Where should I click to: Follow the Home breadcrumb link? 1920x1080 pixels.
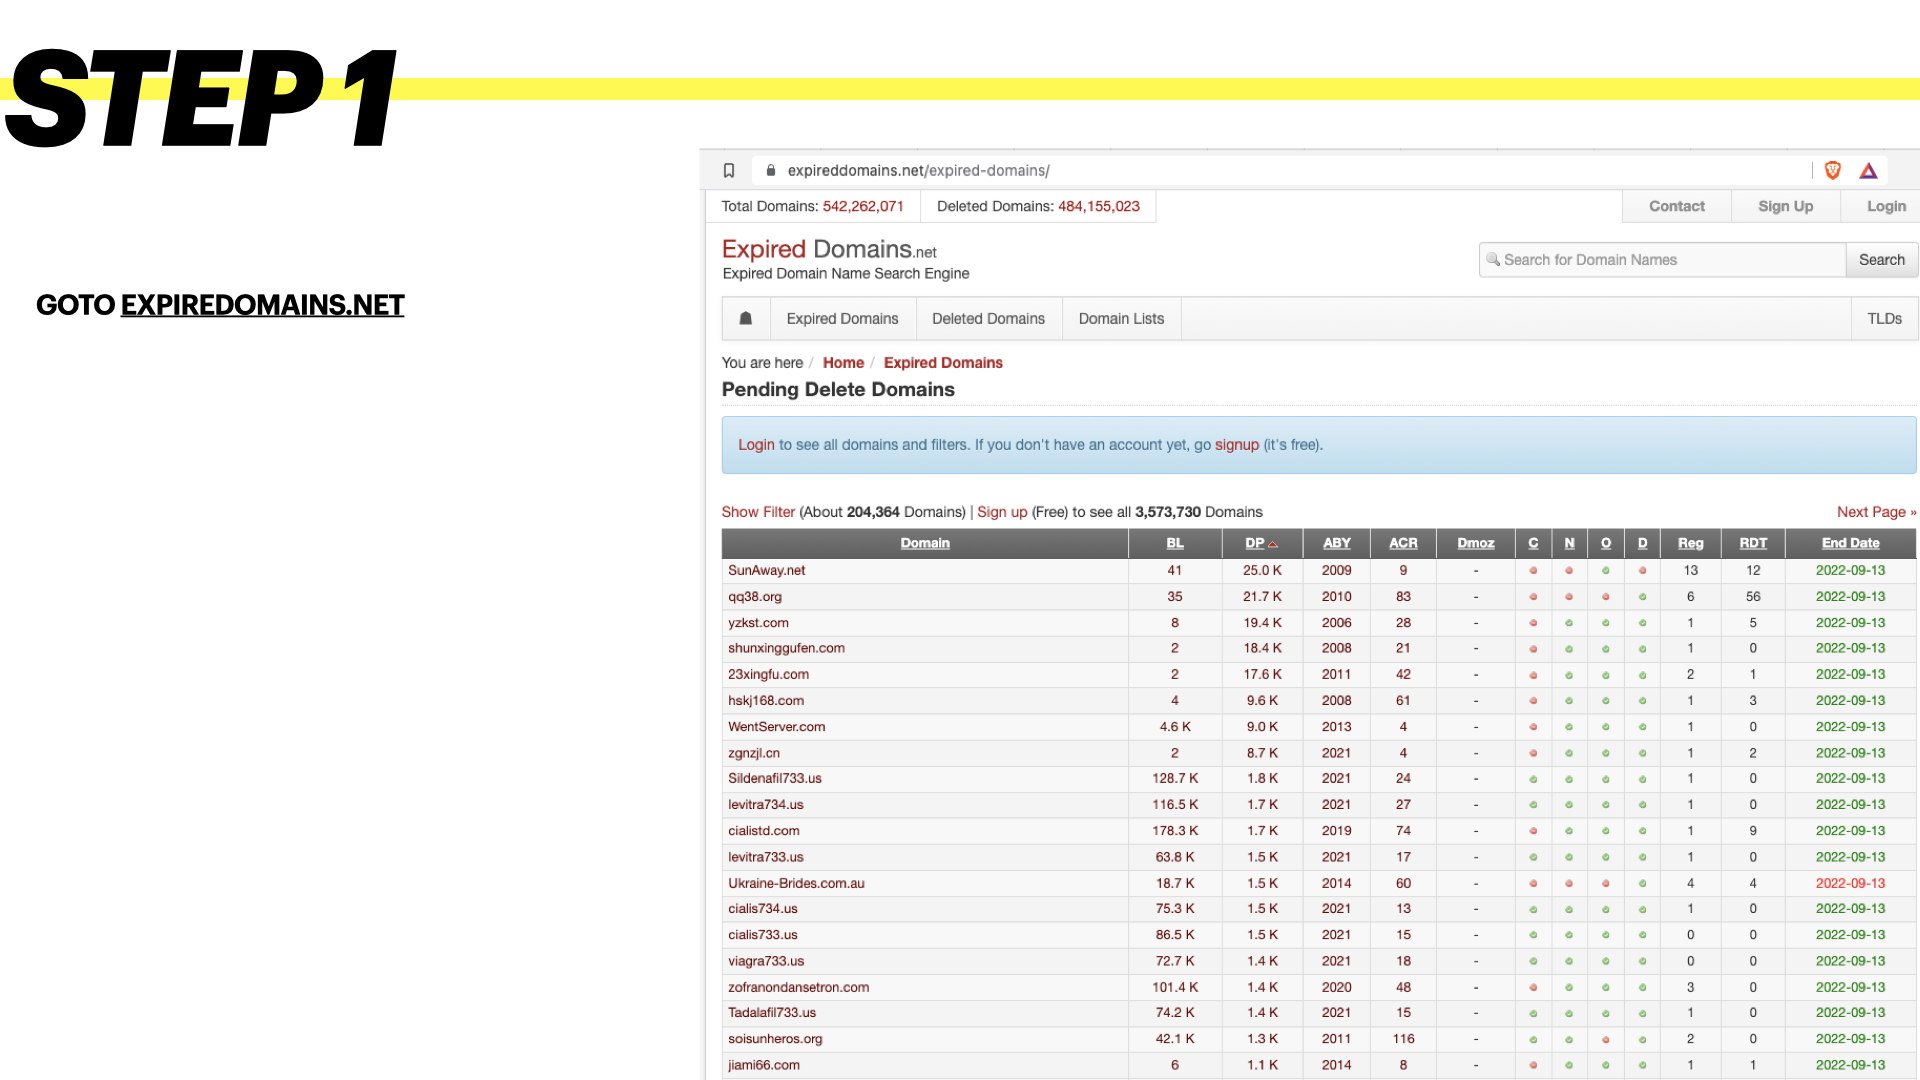(x=843, y=363)
